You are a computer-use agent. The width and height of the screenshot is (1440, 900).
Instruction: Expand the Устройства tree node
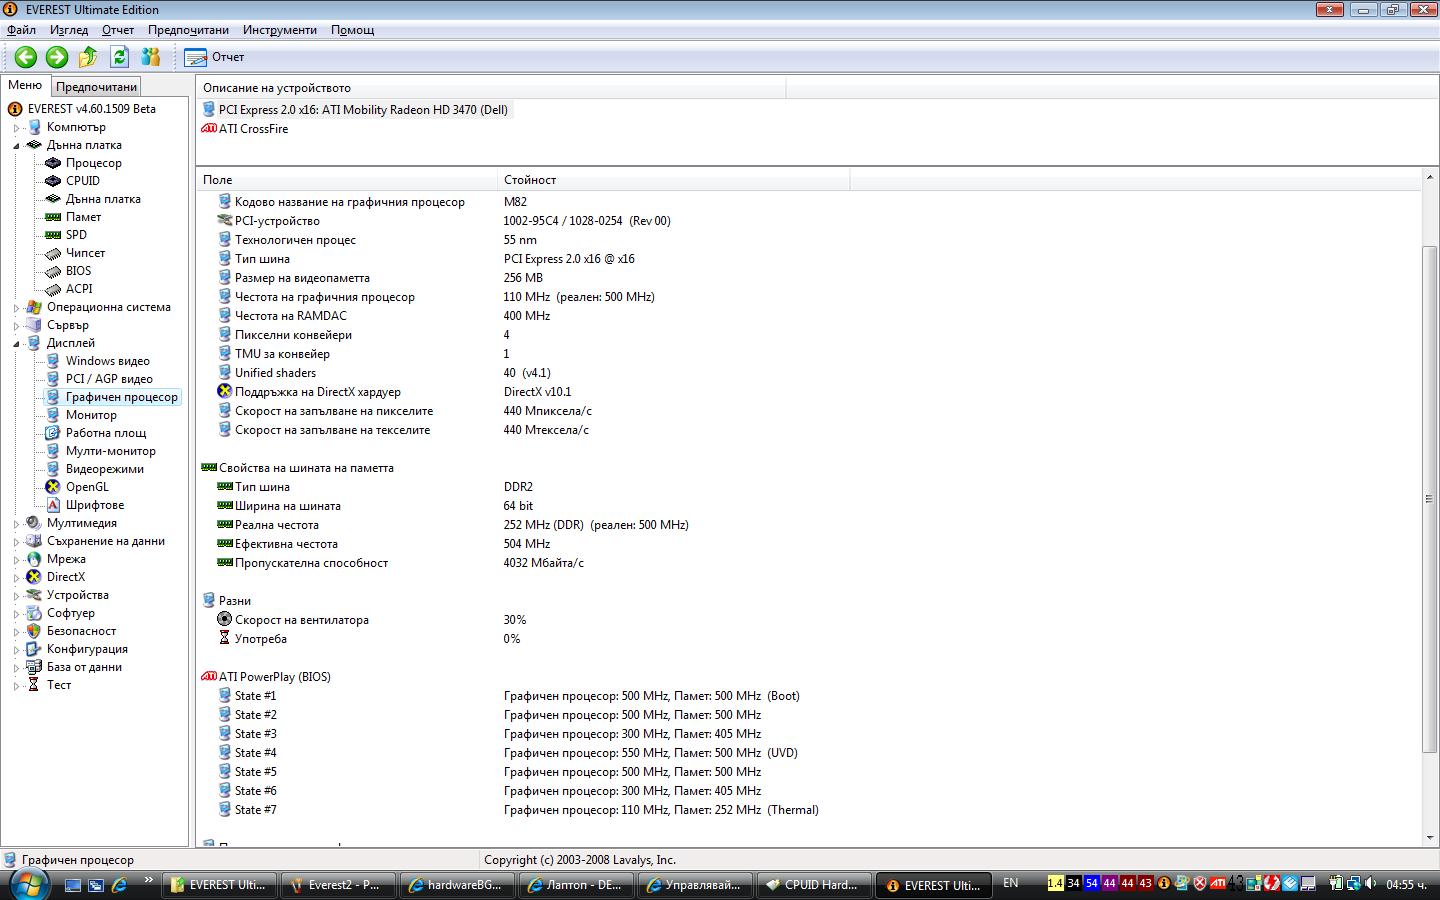17,596
